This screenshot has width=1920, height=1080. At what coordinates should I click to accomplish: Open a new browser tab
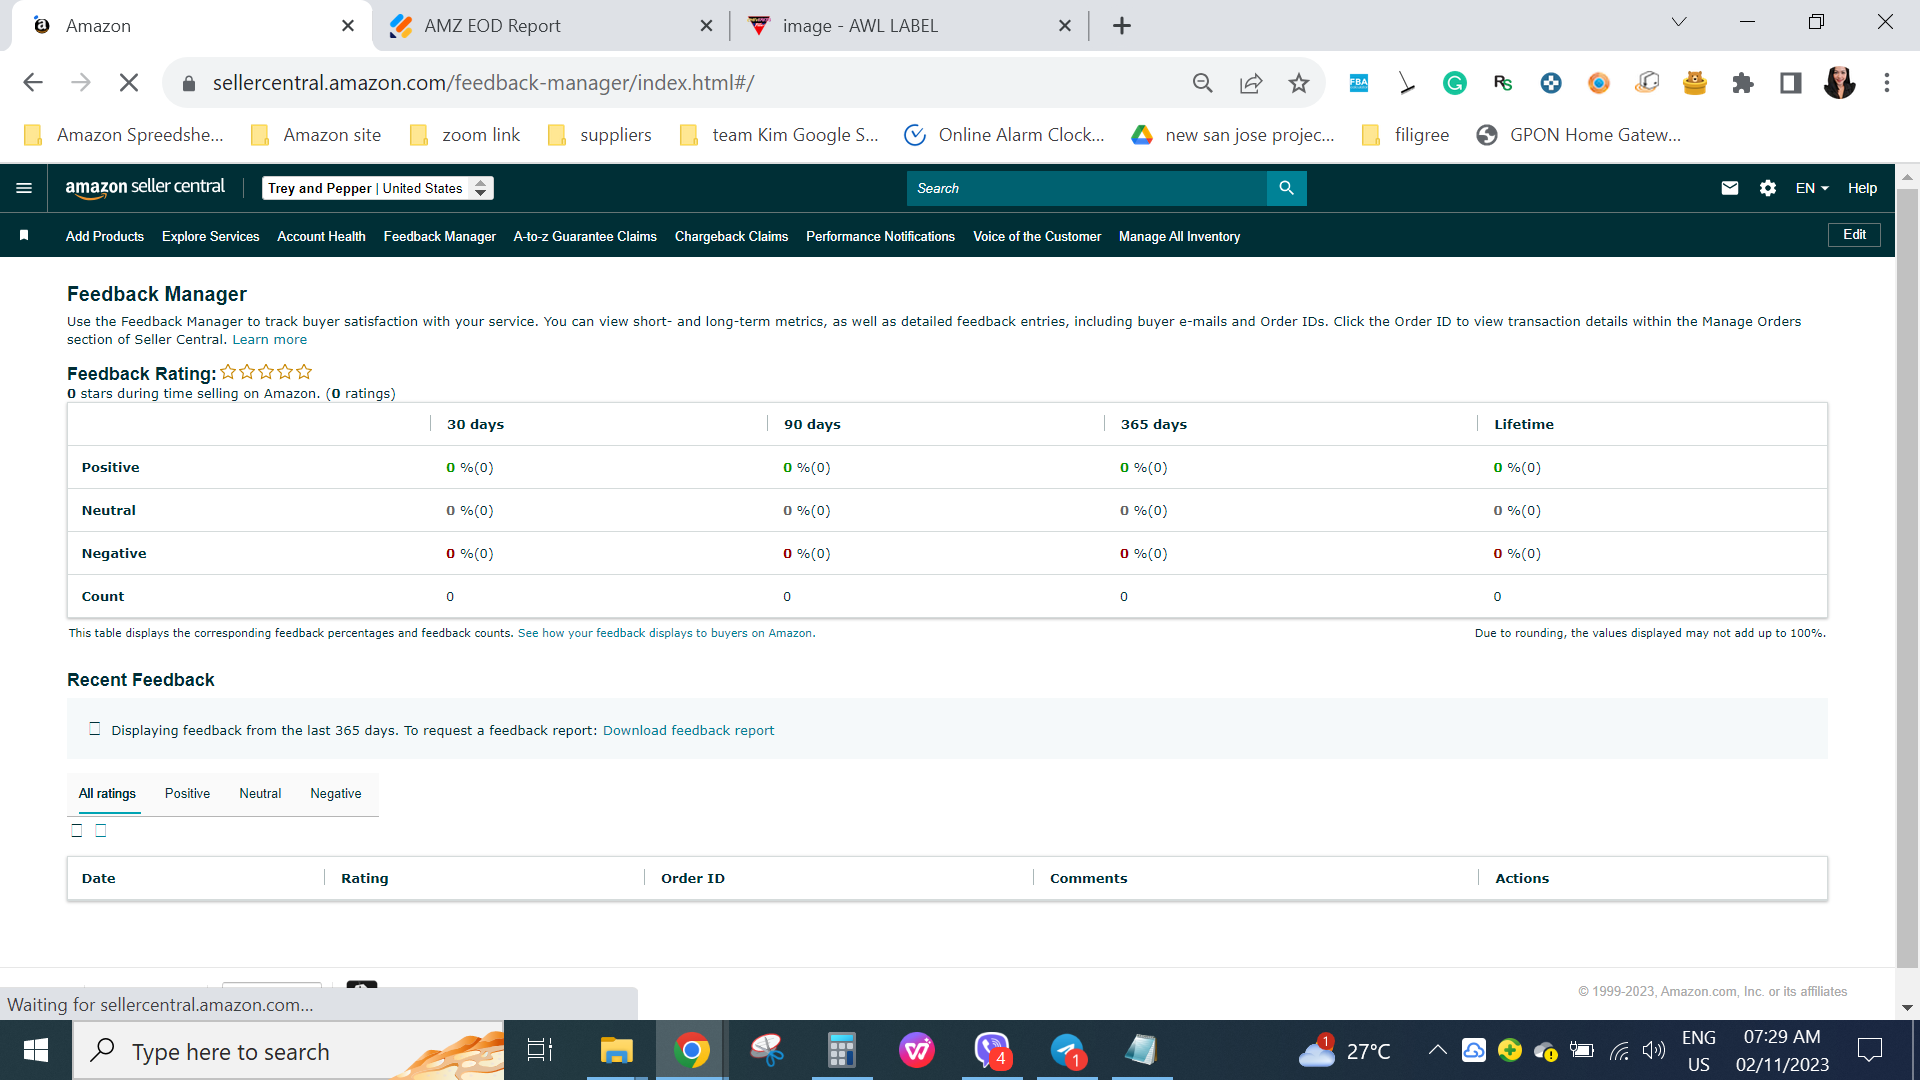tap(1122, 26)
